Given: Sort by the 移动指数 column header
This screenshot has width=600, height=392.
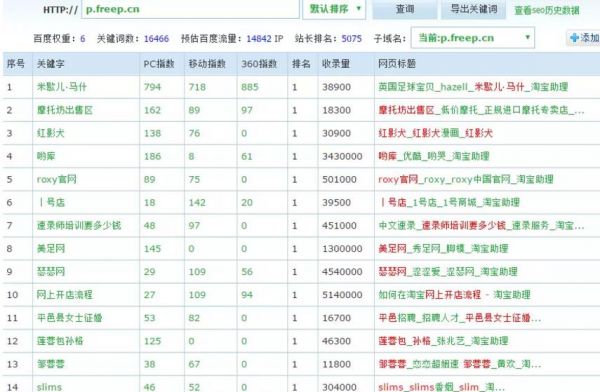Looking at the screenshot, I should coord(207,64).
